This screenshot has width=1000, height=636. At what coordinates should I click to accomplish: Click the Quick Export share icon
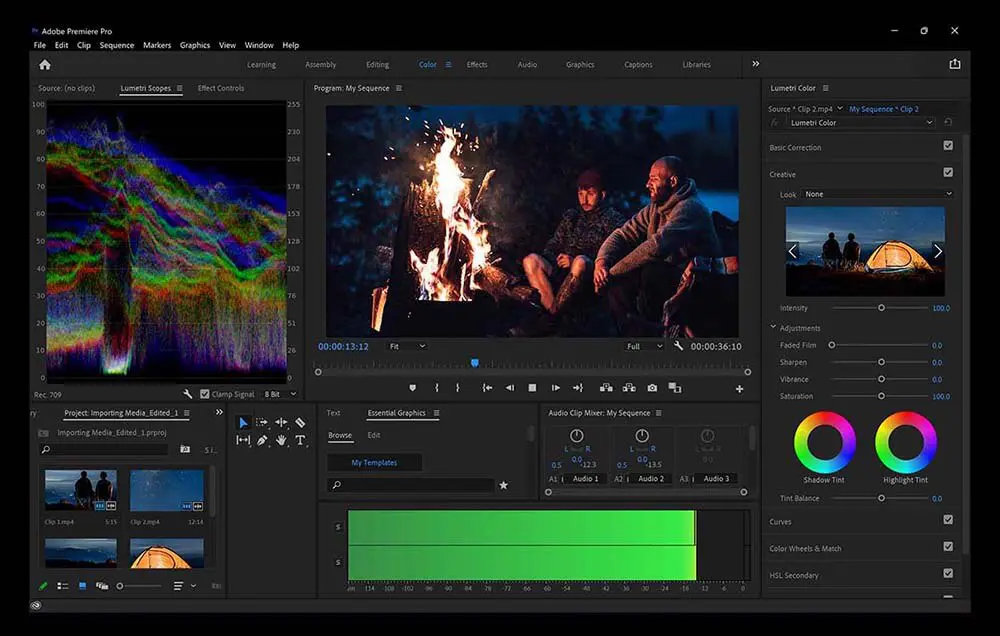(x=955, y=64)
